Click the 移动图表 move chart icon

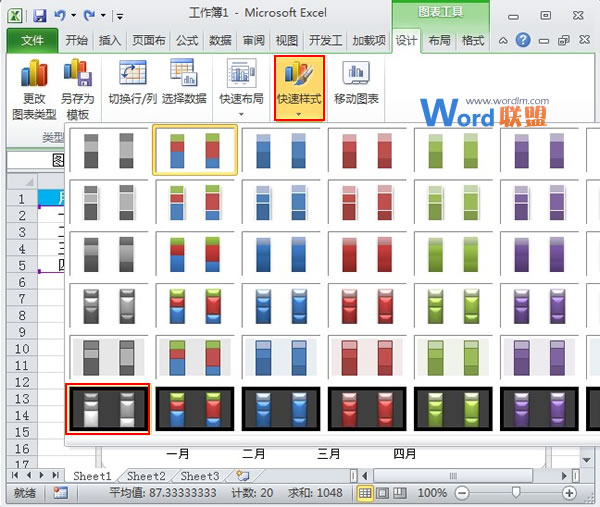click(x=357, y=75)
